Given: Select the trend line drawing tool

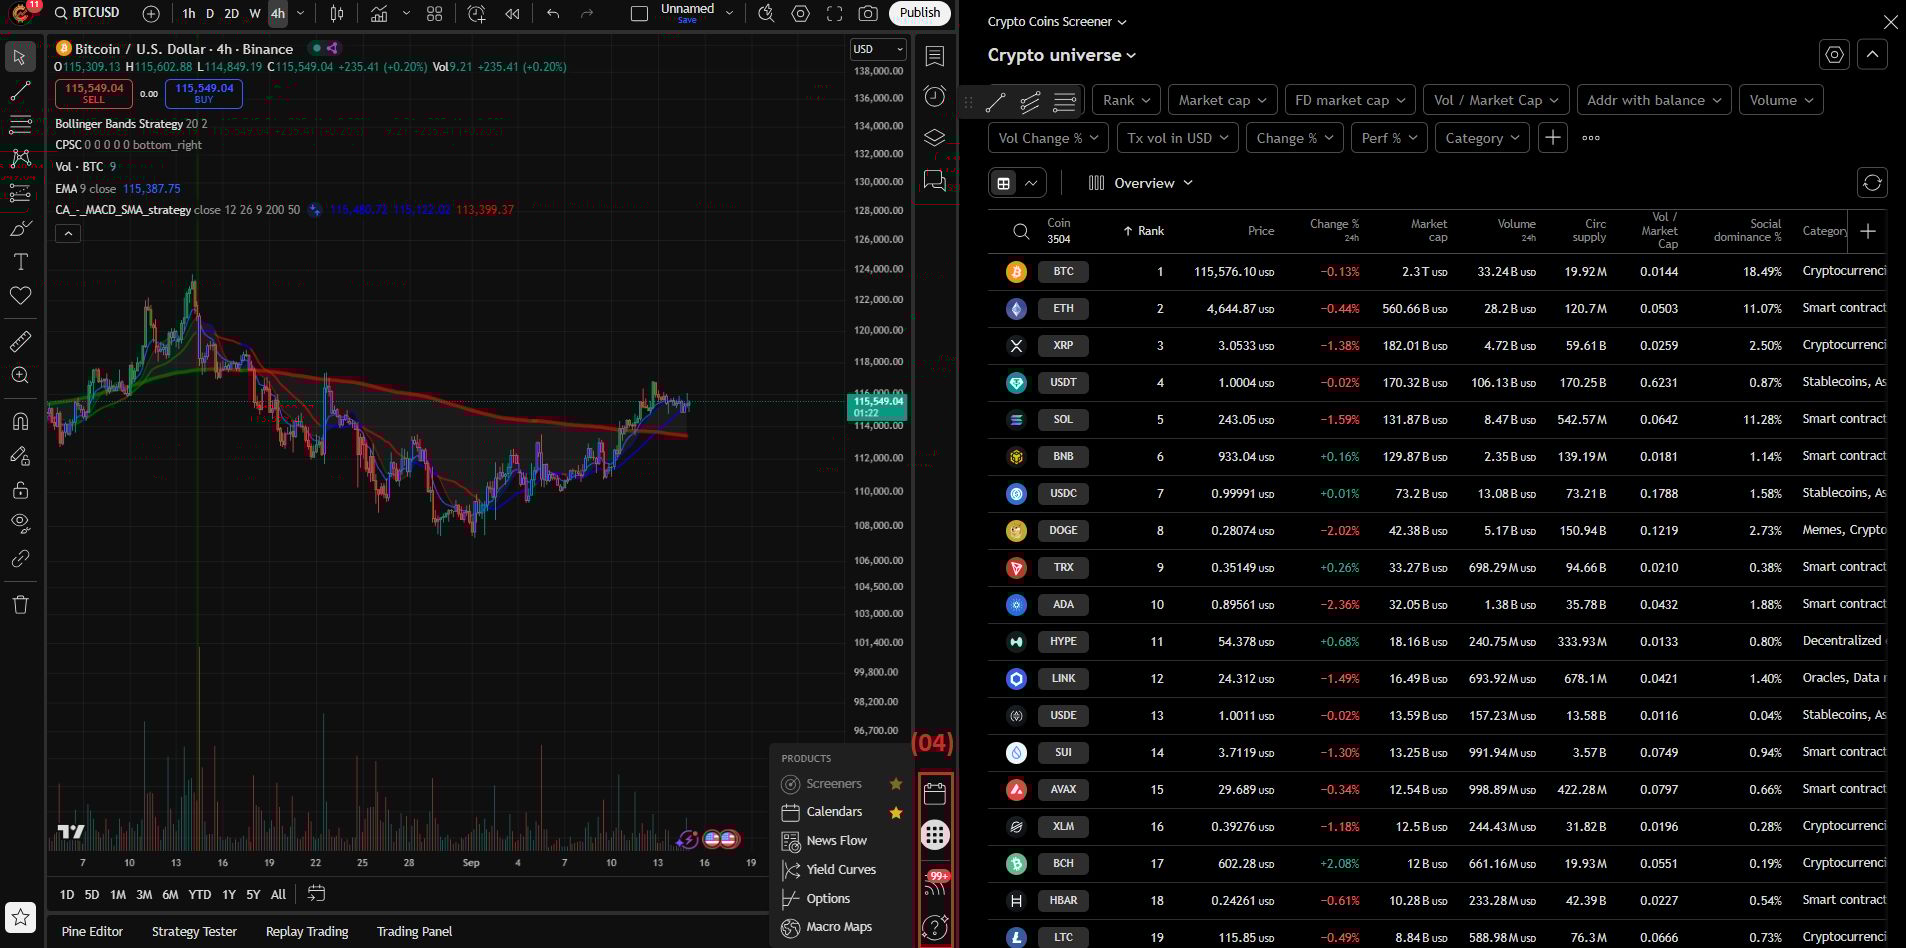Looking at the screenshot, I should (x=19, y=91).
